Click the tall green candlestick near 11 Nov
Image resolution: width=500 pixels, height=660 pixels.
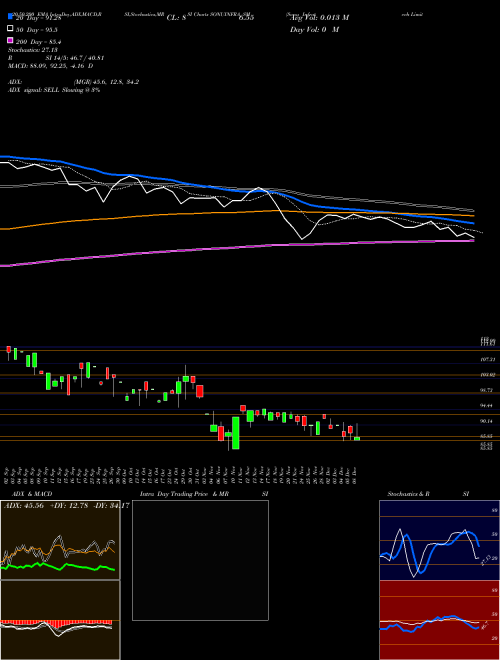(x=236, y=433)
